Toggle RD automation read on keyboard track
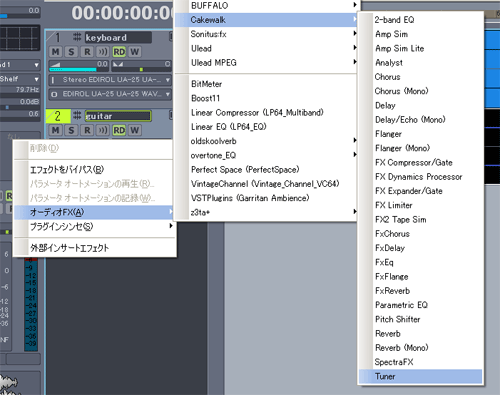The image size is (500, 395). (x=119, y=52)
